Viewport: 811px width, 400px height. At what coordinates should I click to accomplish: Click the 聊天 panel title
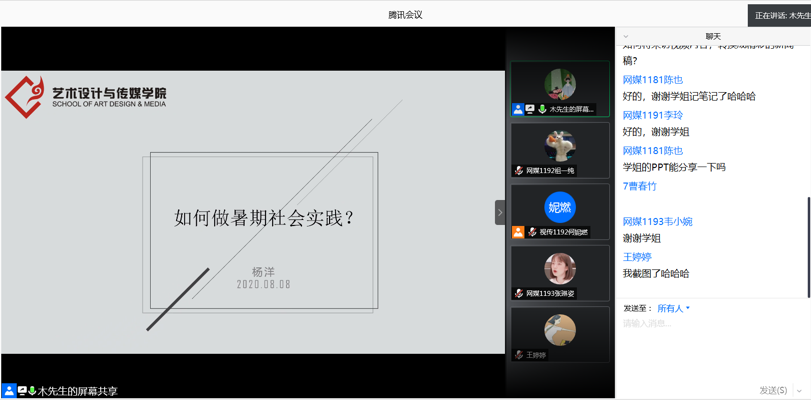pos(713,37)
